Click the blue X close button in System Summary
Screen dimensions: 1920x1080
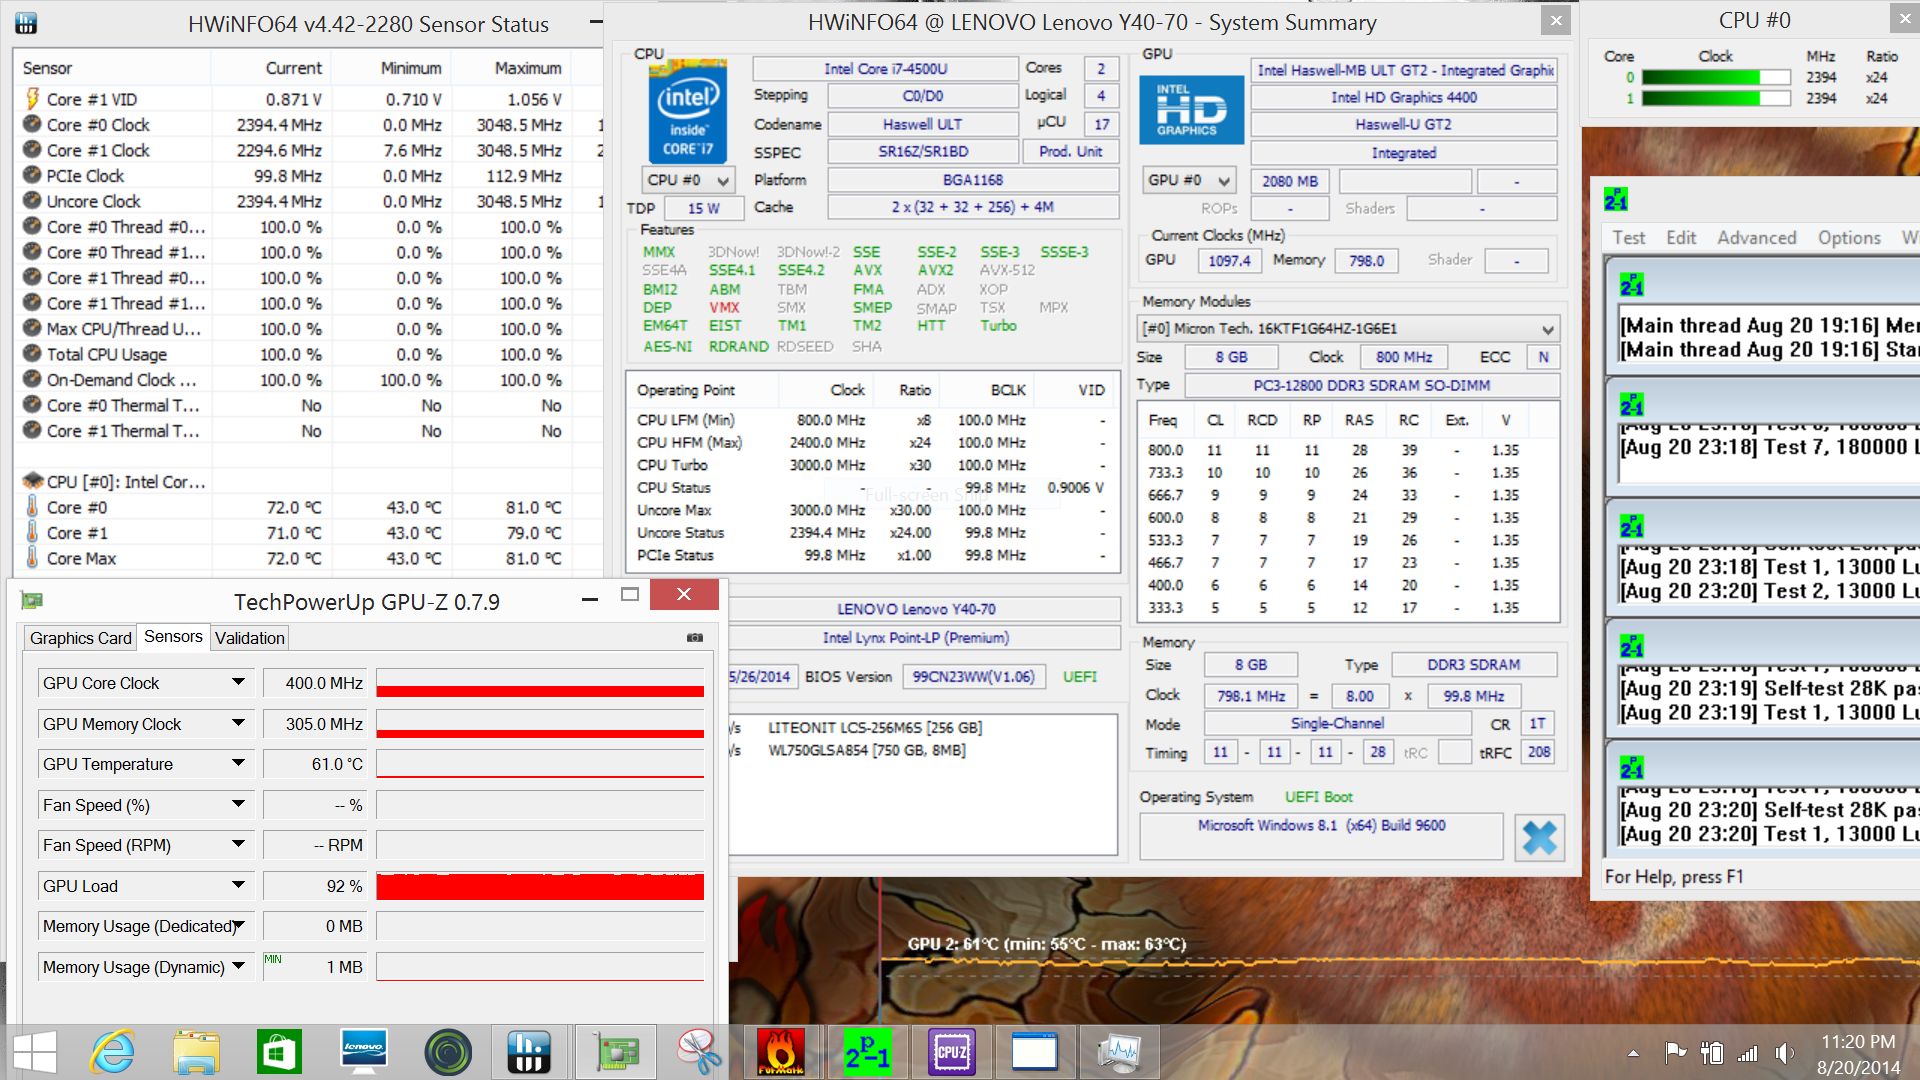(x=1539, y=837)
